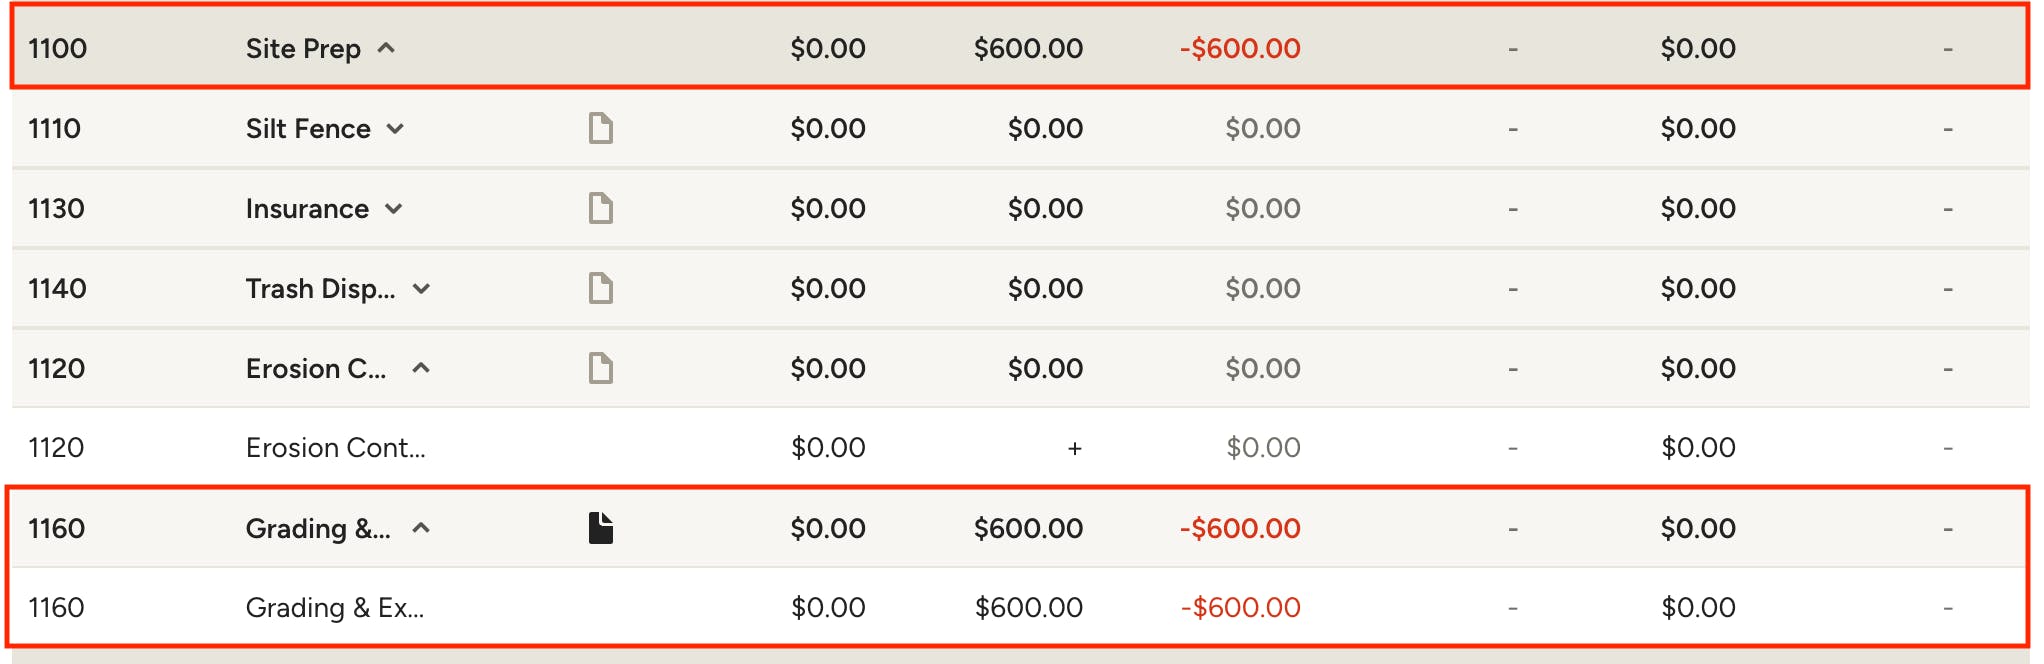Collapse the Erosion Control 1120 row
Screen dimensions: 2044x664
tap(421, 368)
